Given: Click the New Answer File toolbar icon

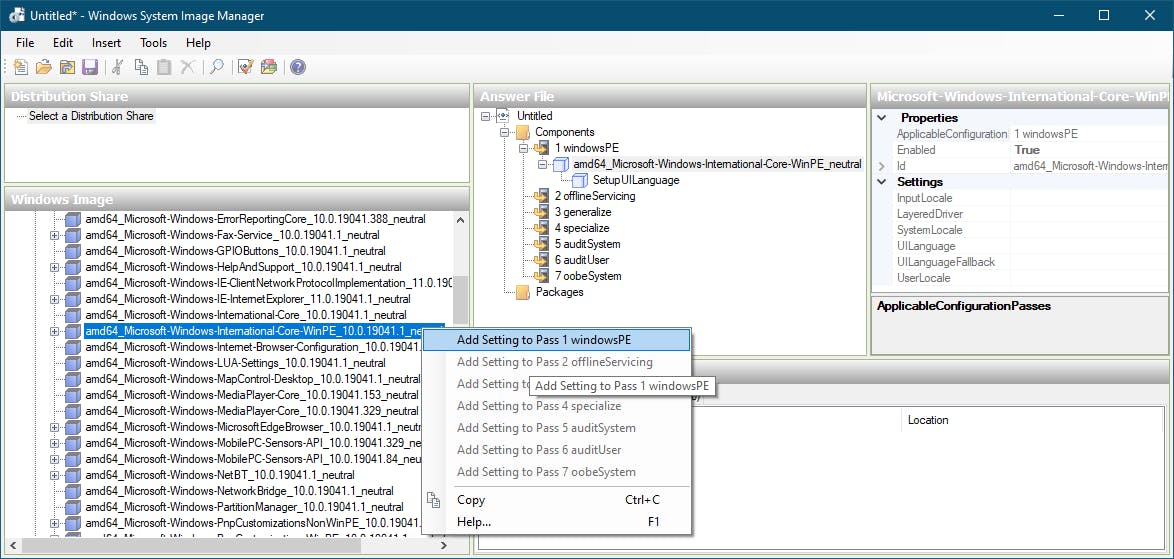Looking at the screenshot, I should [x=21, y=67].
